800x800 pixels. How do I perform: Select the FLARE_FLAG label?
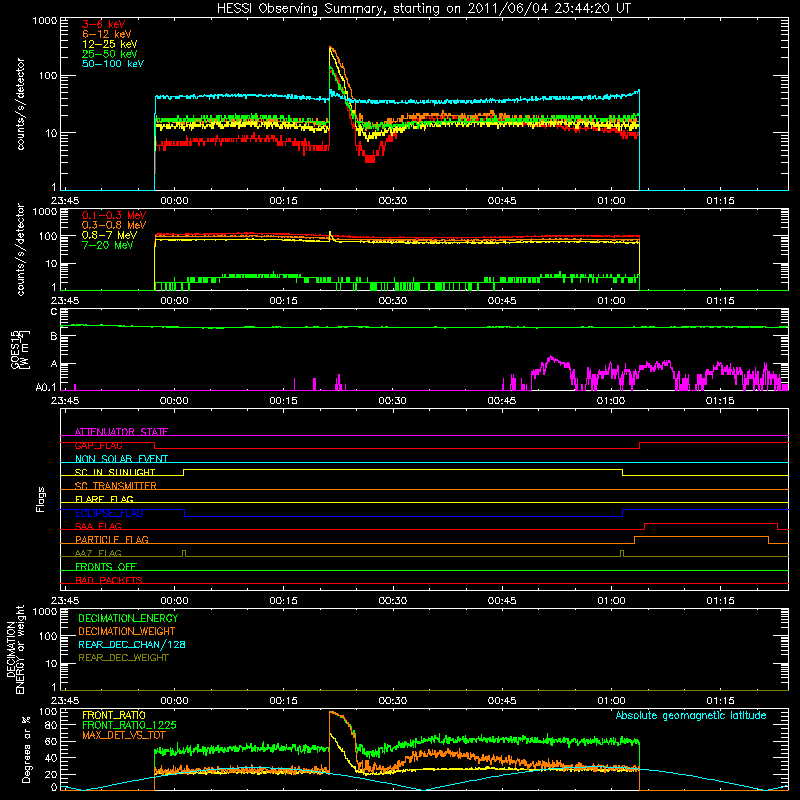pyautogui.click(x=104, y=499)
